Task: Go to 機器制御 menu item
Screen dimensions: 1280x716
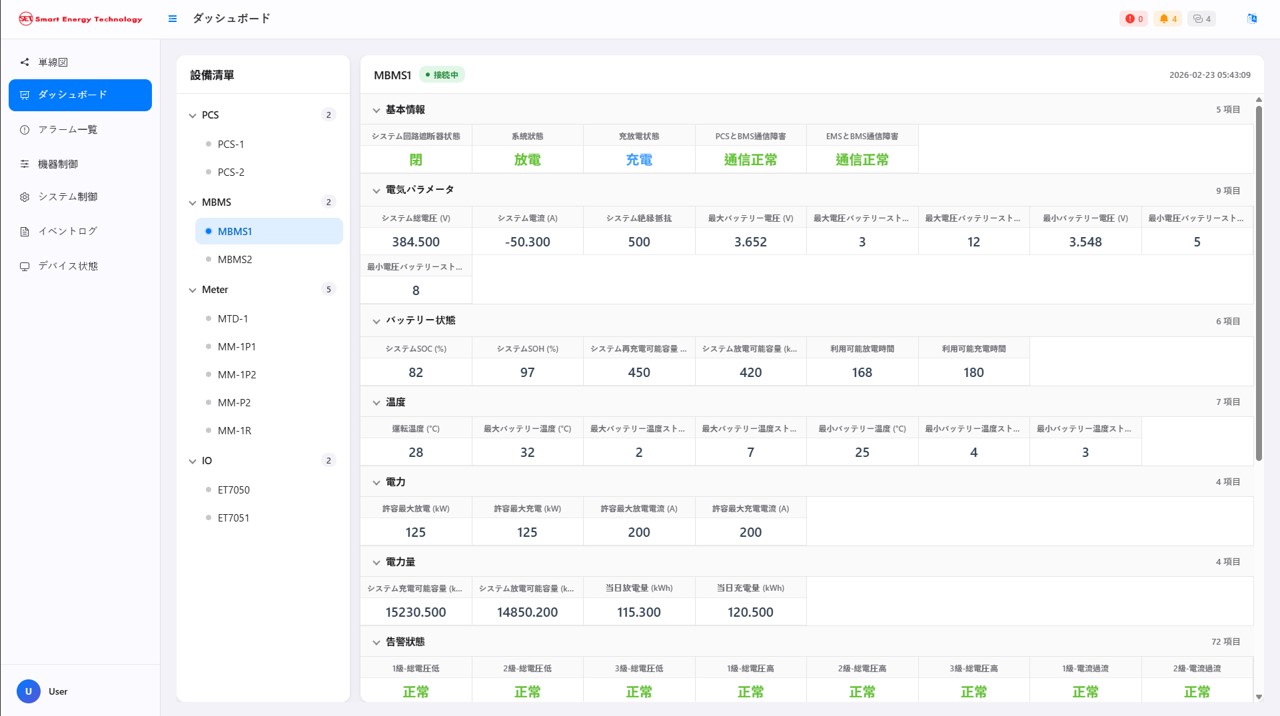Action: pos(58,164)
